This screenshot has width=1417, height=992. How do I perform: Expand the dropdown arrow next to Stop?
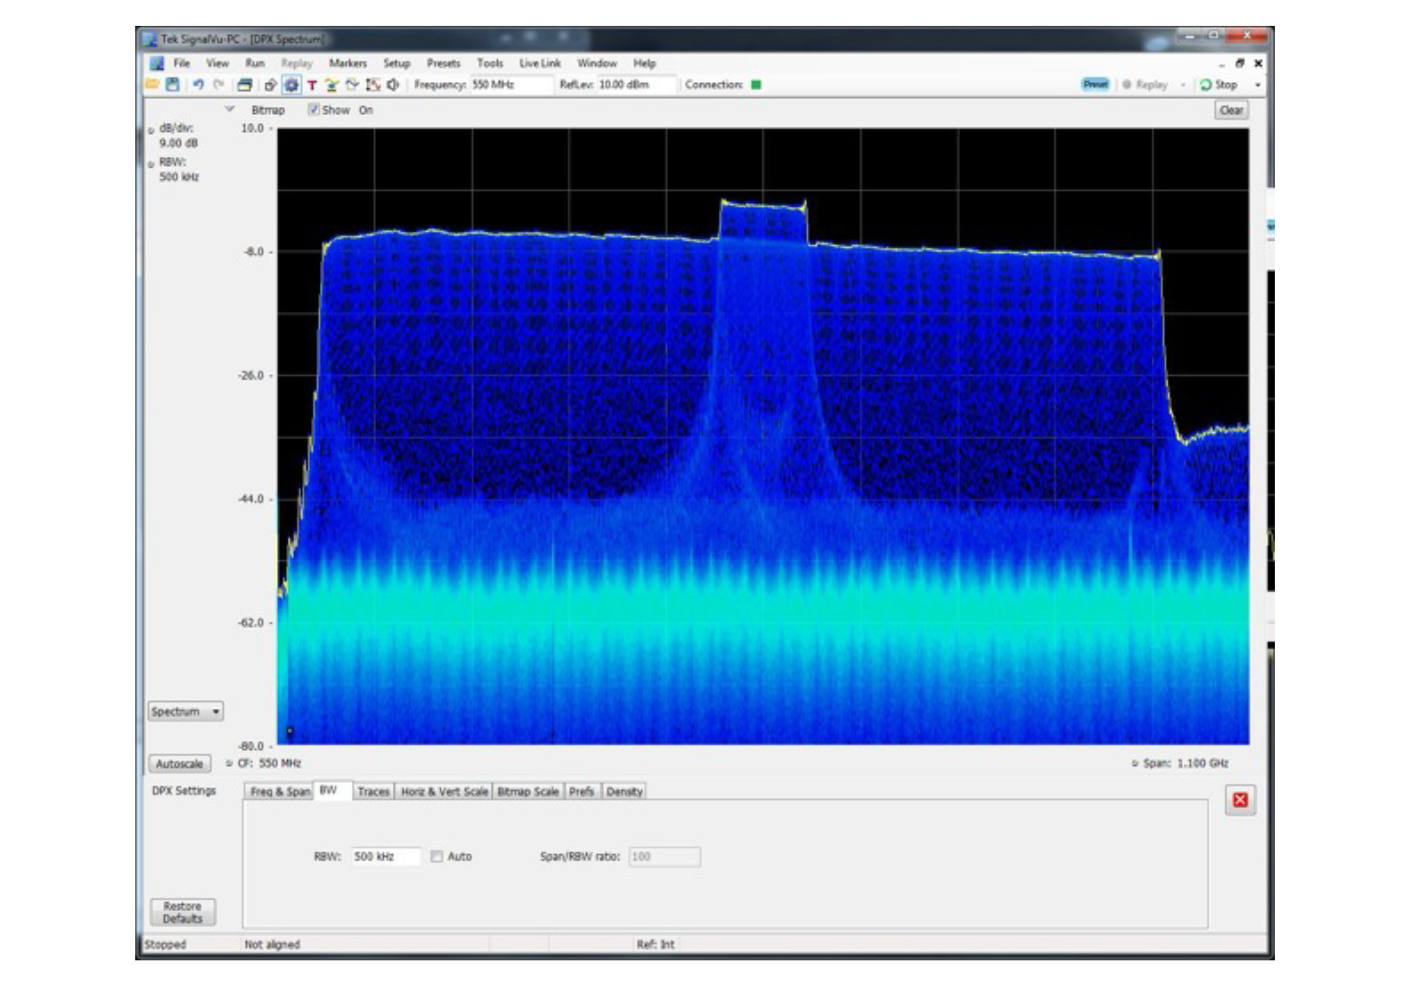(x=1258, y=85)
